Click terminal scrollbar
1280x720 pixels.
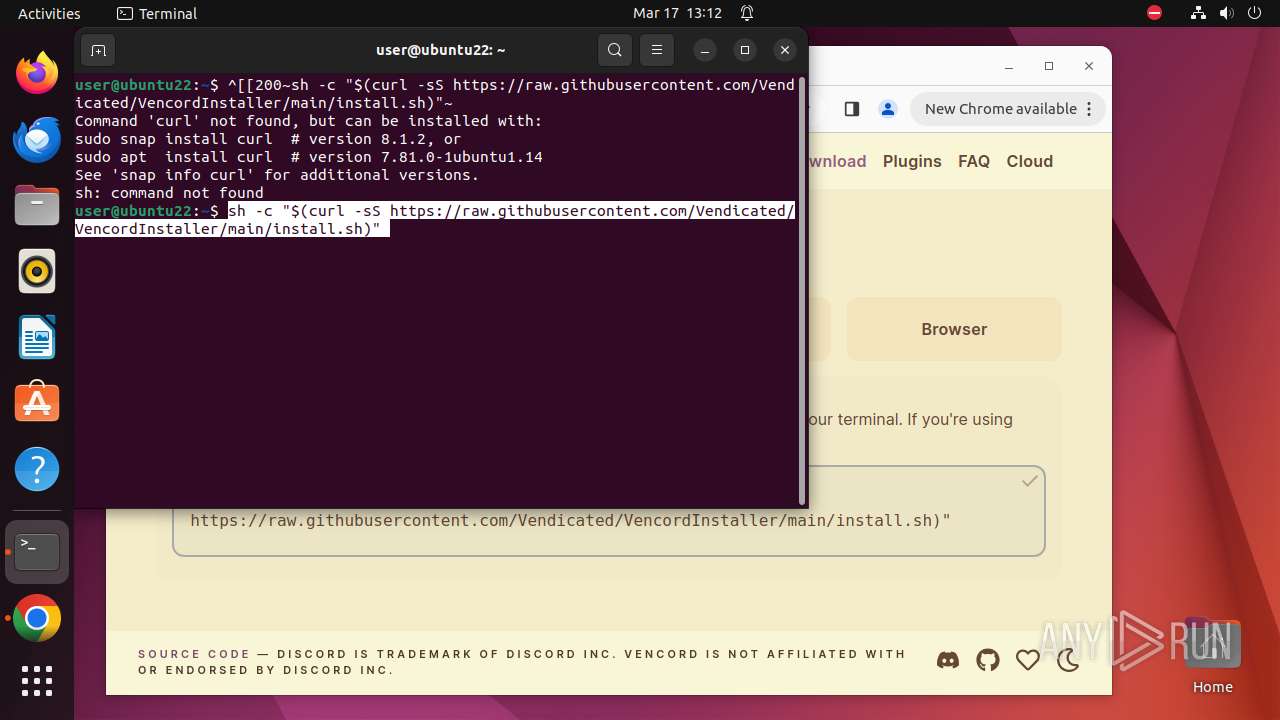(802, 290)
